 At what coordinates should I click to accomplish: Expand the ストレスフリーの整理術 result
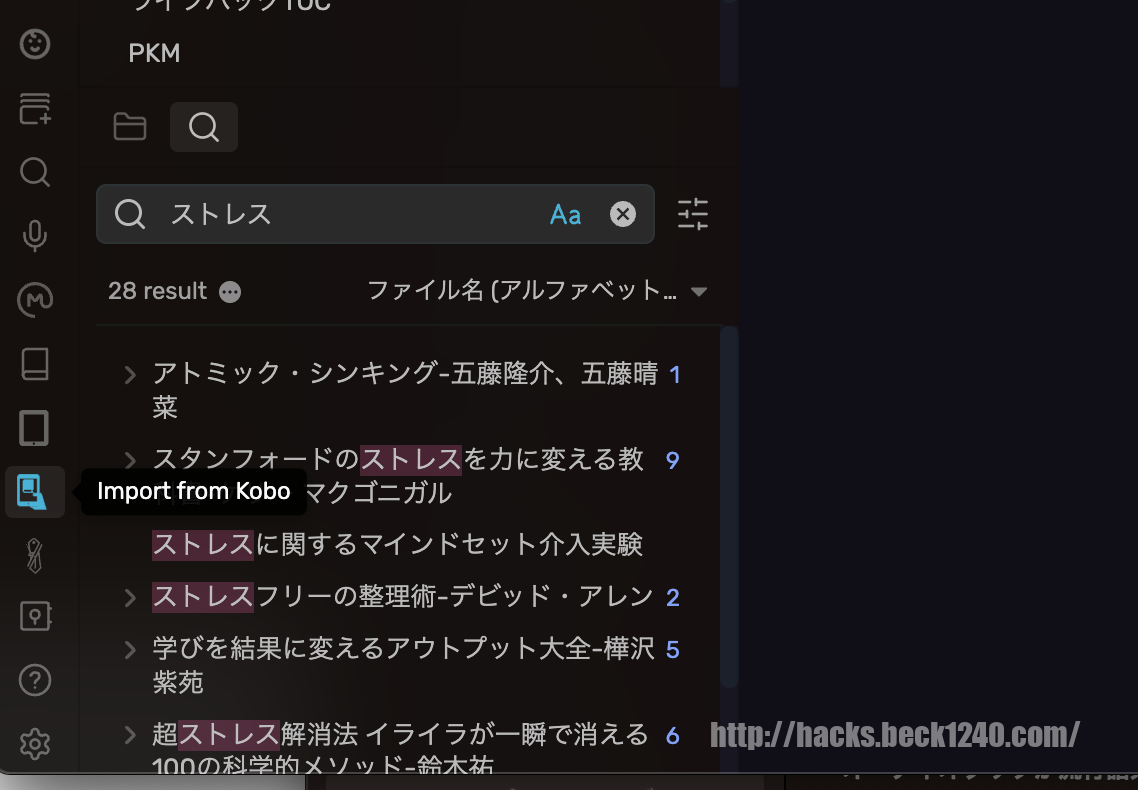[130, 598]
